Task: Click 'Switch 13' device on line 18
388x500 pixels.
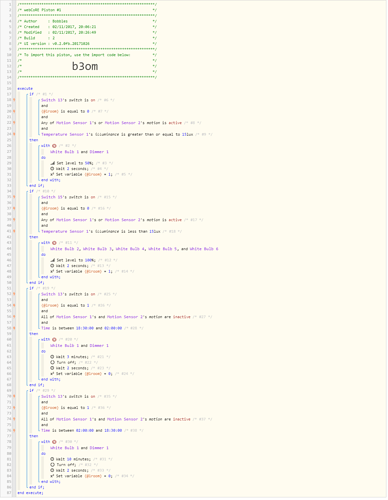Action: [x=52, y=100]
